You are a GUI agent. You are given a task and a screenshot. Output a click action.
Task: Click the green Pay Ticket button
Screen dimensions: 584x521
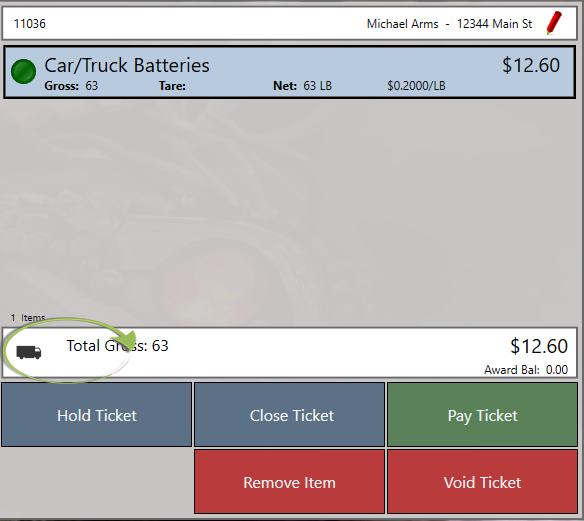pyautogui.click(x=482, y=414)
